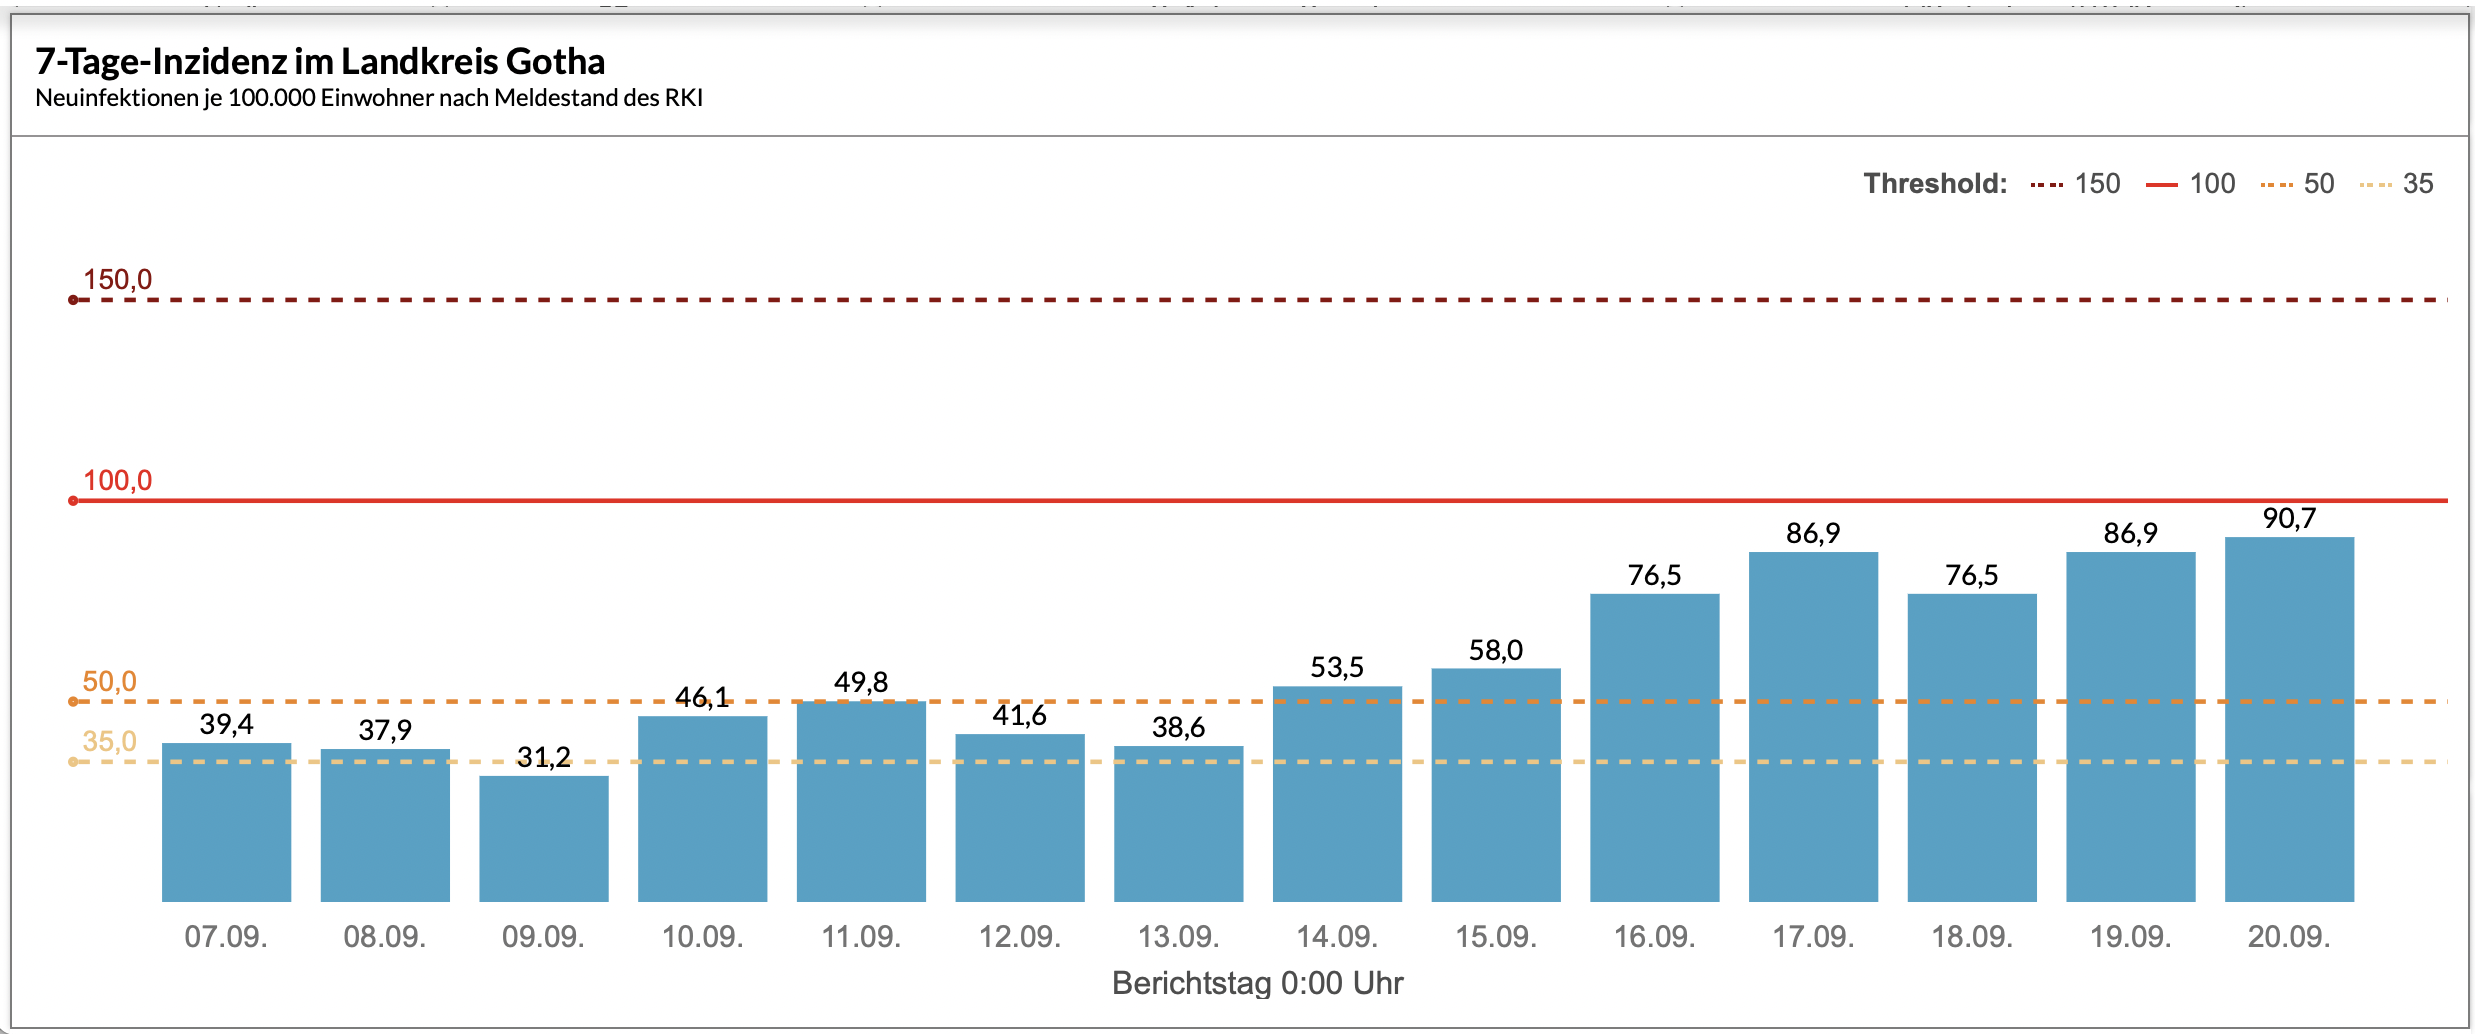Click the subtitle starting with "Neuinfektionen je 100.000 Einwohner"
This screenshot has height=1034, width=2475.
[369, 98]
